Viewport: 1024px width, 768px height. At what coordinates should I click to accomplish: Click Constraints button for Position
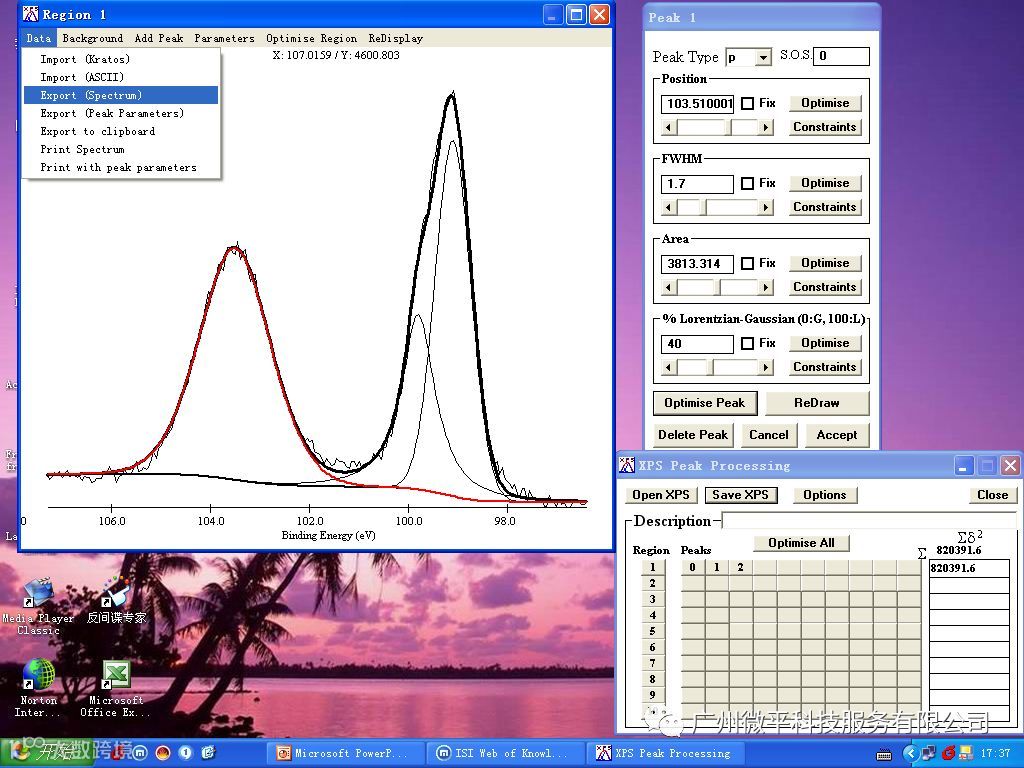(825, 127)
